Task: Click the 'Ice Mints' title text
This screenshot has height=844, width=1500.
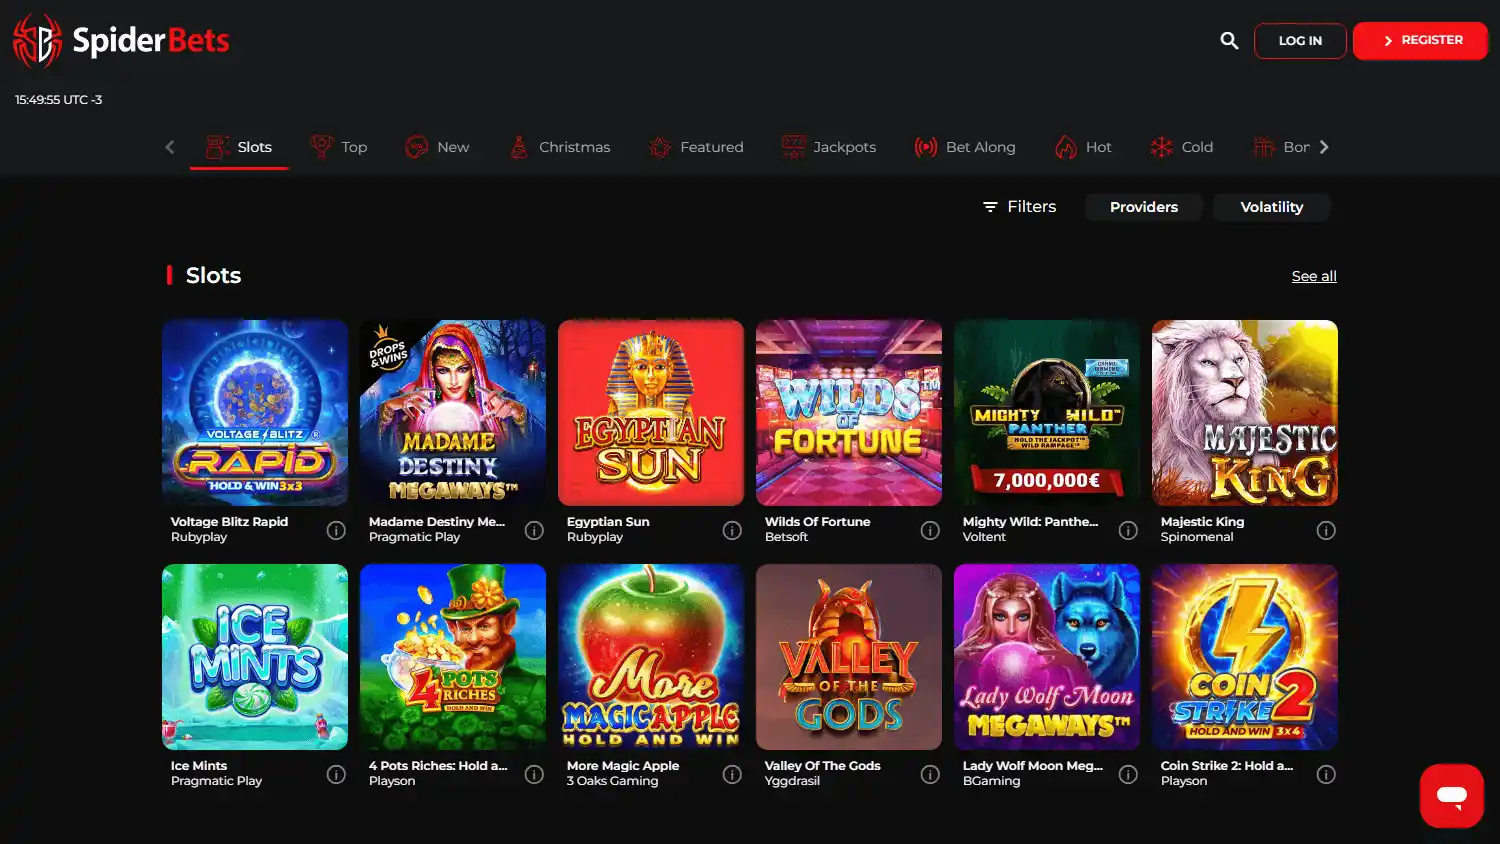Action: point(199,766)
